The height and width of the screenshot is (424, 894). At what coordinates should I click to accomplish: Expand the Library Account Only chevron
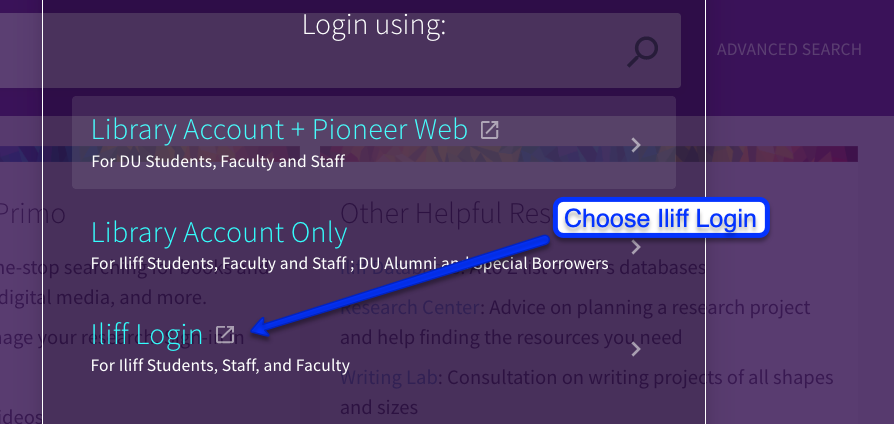637,247
